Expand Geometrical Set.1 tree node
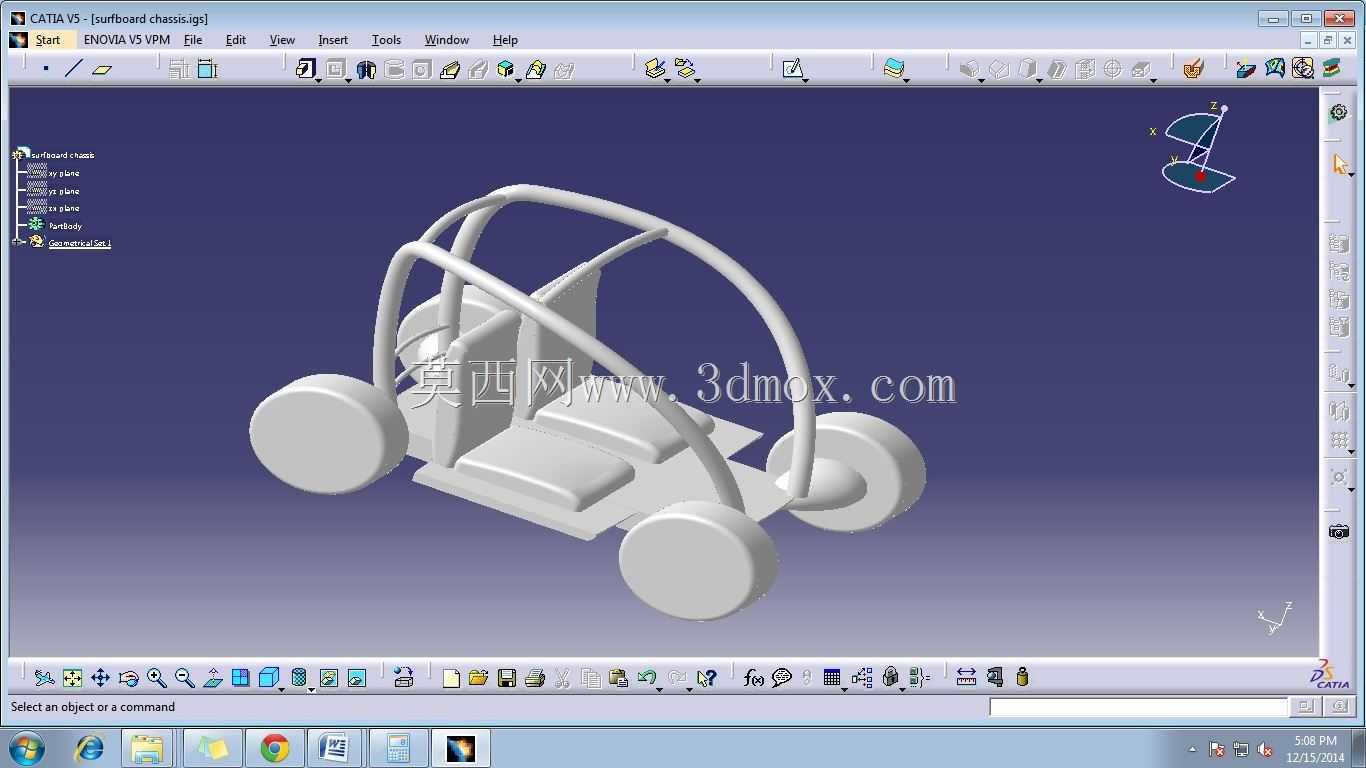Image resolution: width=1366 pixels, height=768 pixels. pyautogui.click(x=17, y=242)
